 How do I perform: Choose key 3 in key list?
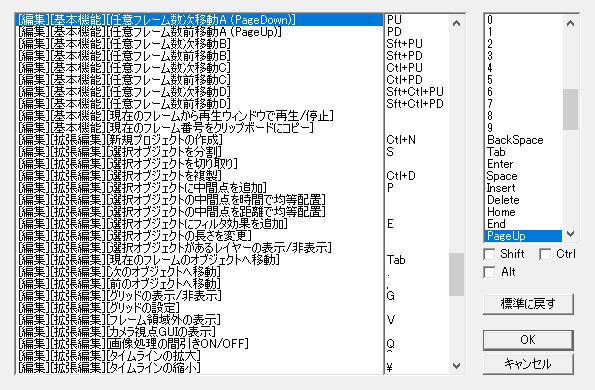click(524, 56)
